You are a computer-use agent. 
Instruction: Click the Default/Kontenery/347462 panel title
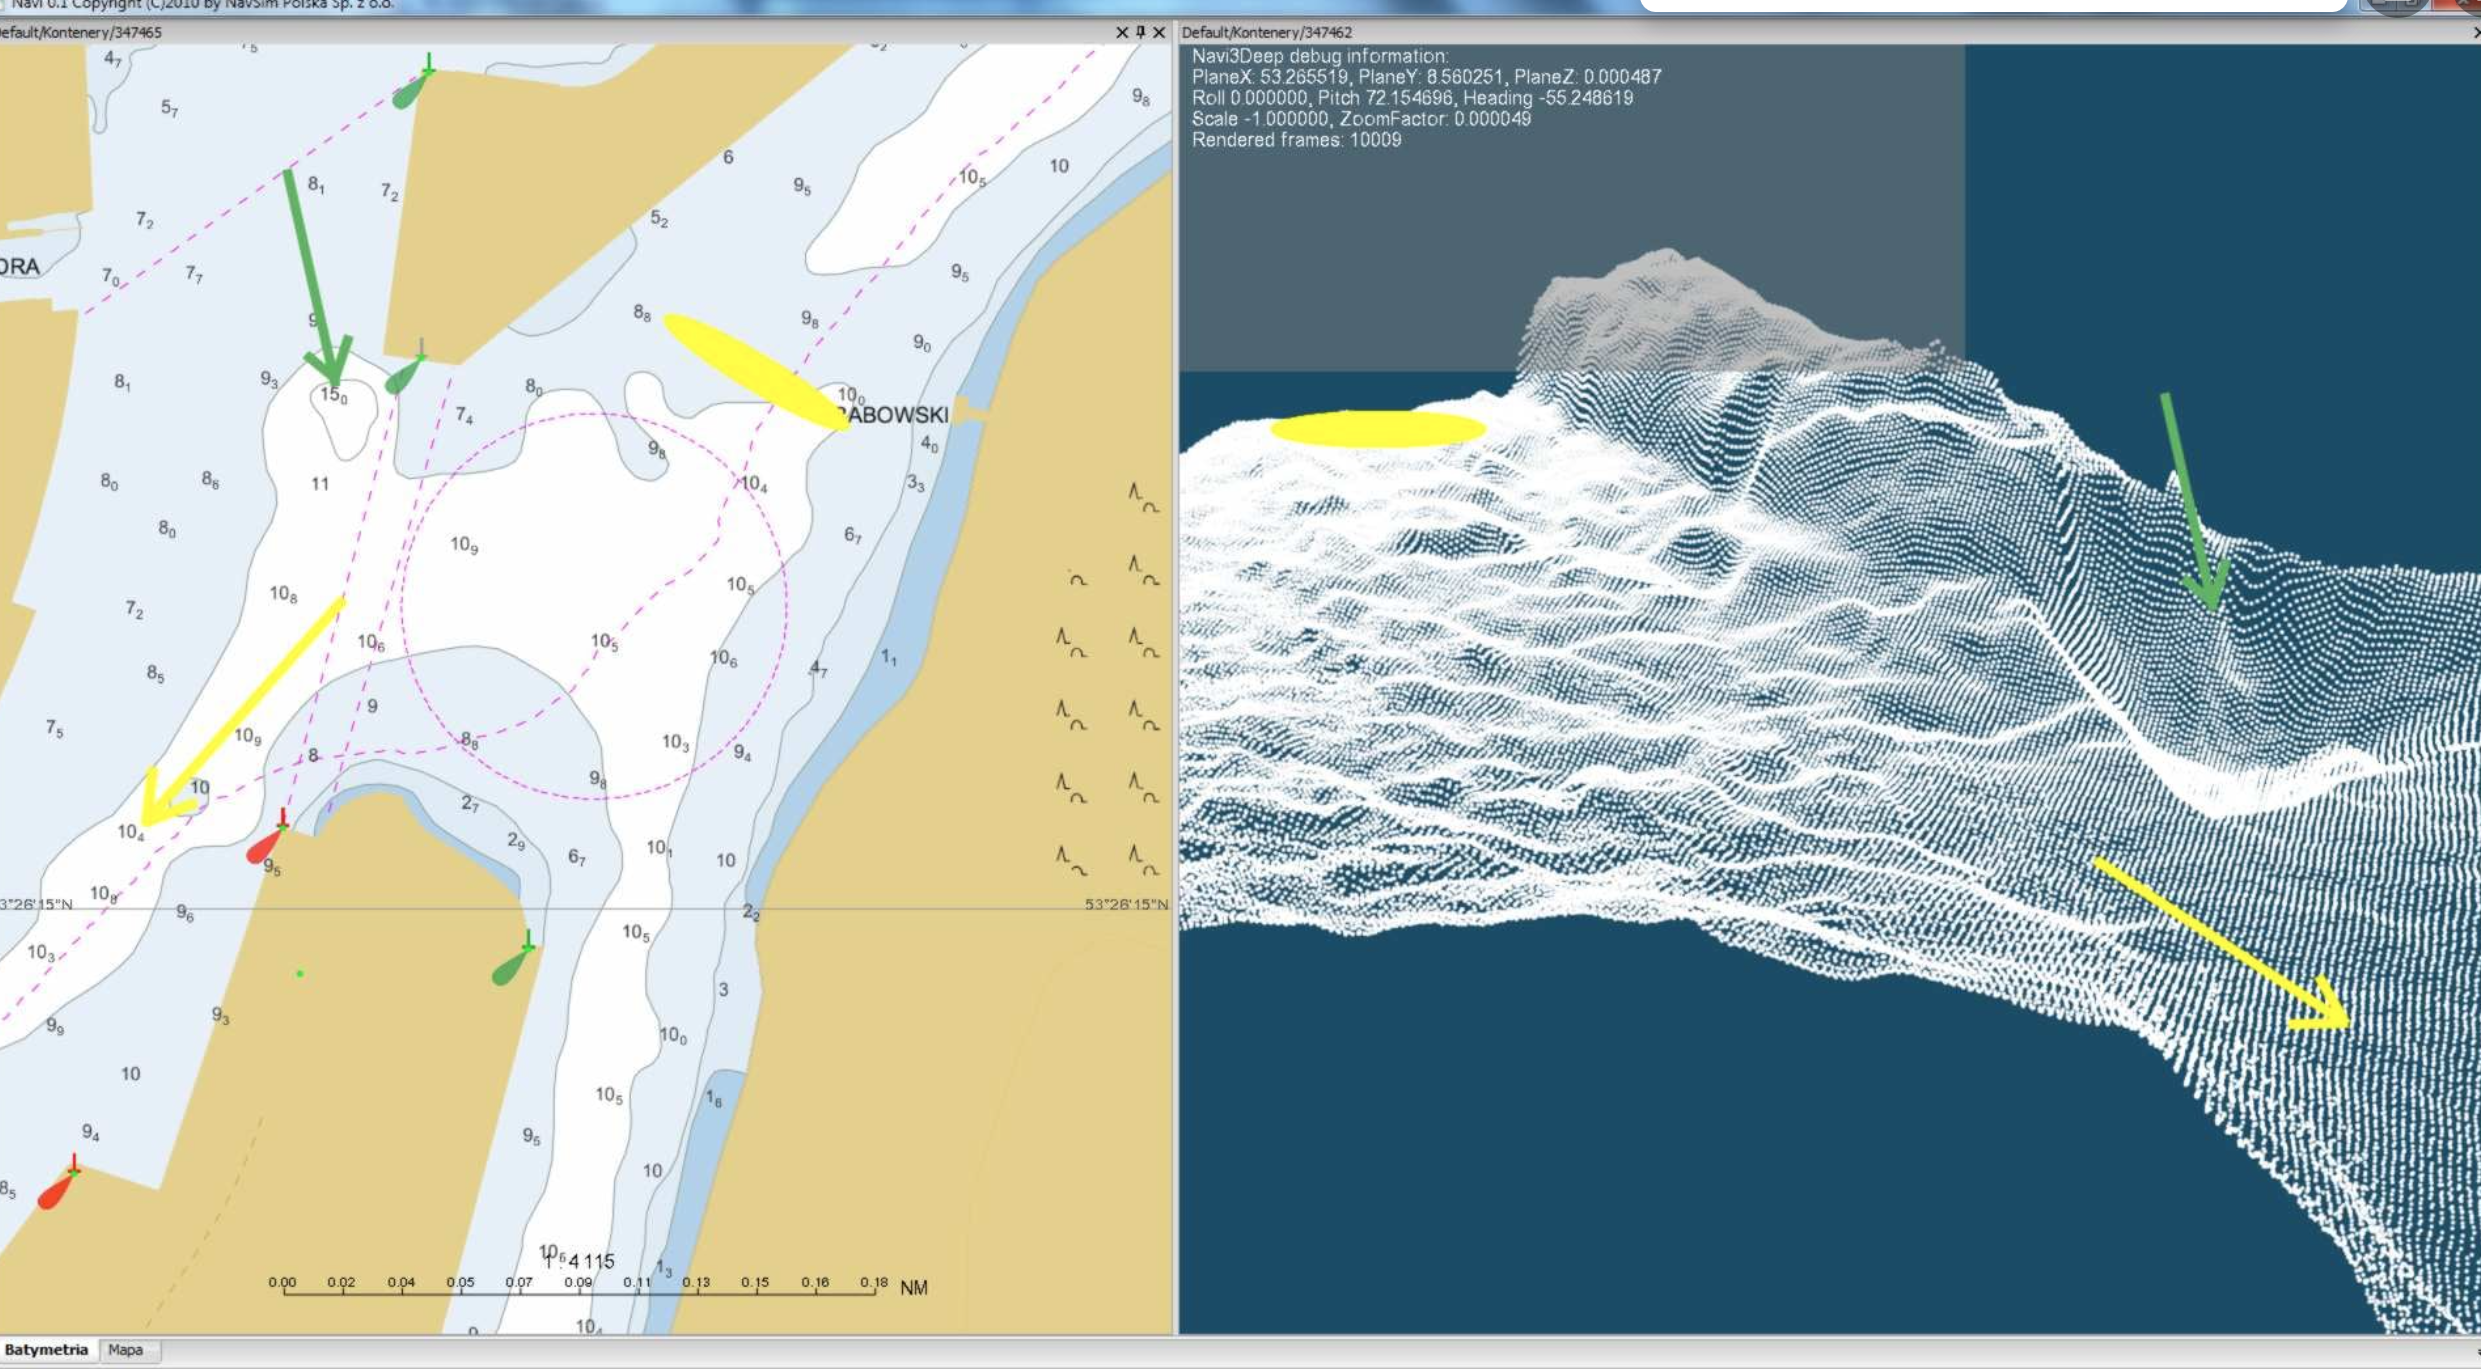[x=1267, y=32]
